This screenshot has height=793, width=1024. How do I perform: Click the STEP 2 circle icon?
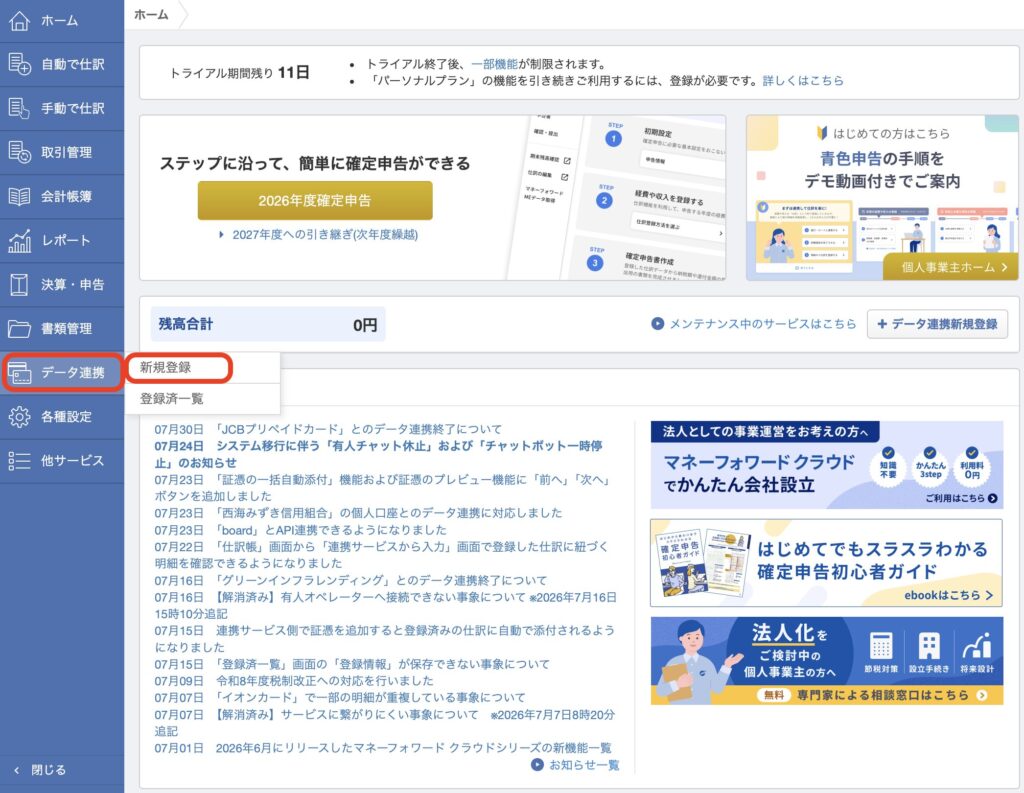tap(604, 201)
